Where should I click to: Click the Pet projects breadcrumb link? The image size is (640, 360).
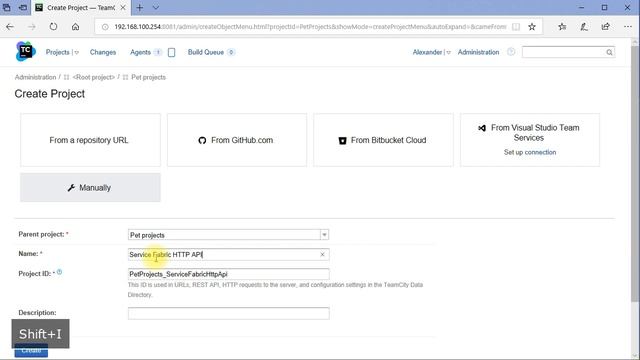tap(149, 77)
